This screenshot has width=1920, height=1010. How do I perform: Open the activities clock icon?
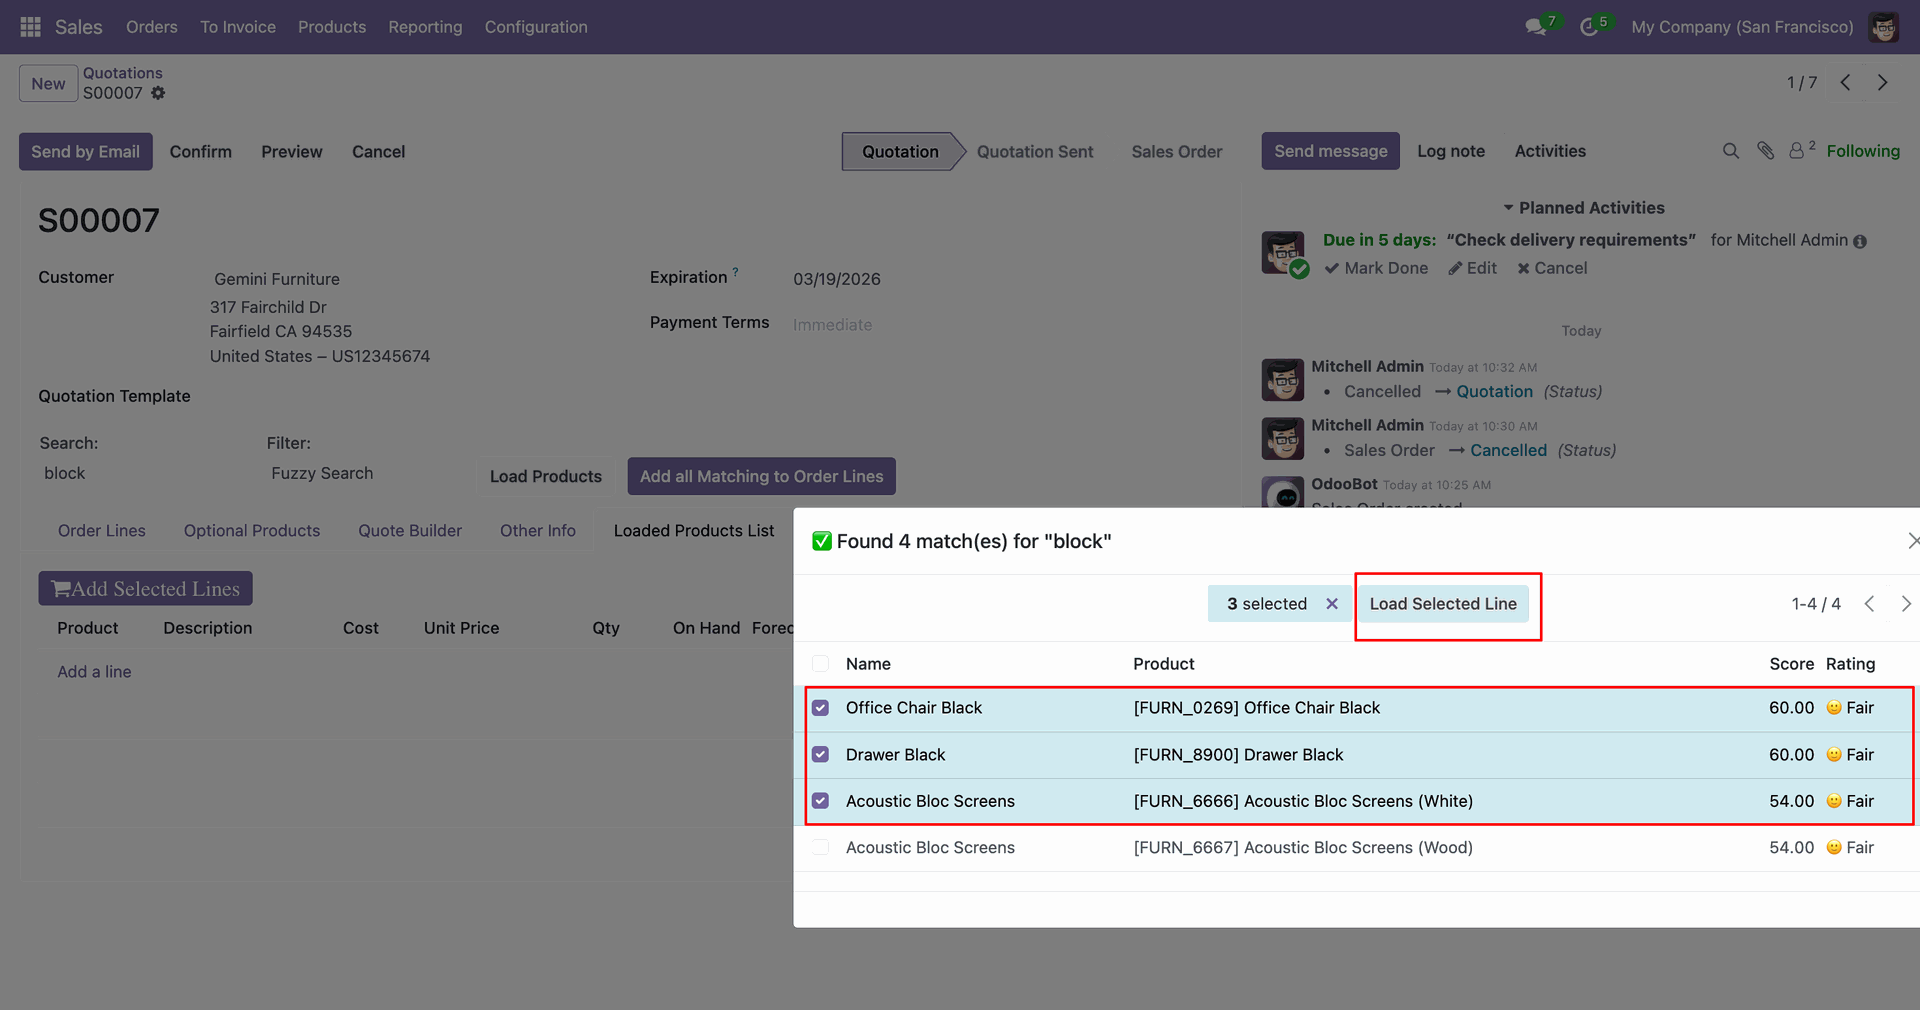tap(1589, 27)
